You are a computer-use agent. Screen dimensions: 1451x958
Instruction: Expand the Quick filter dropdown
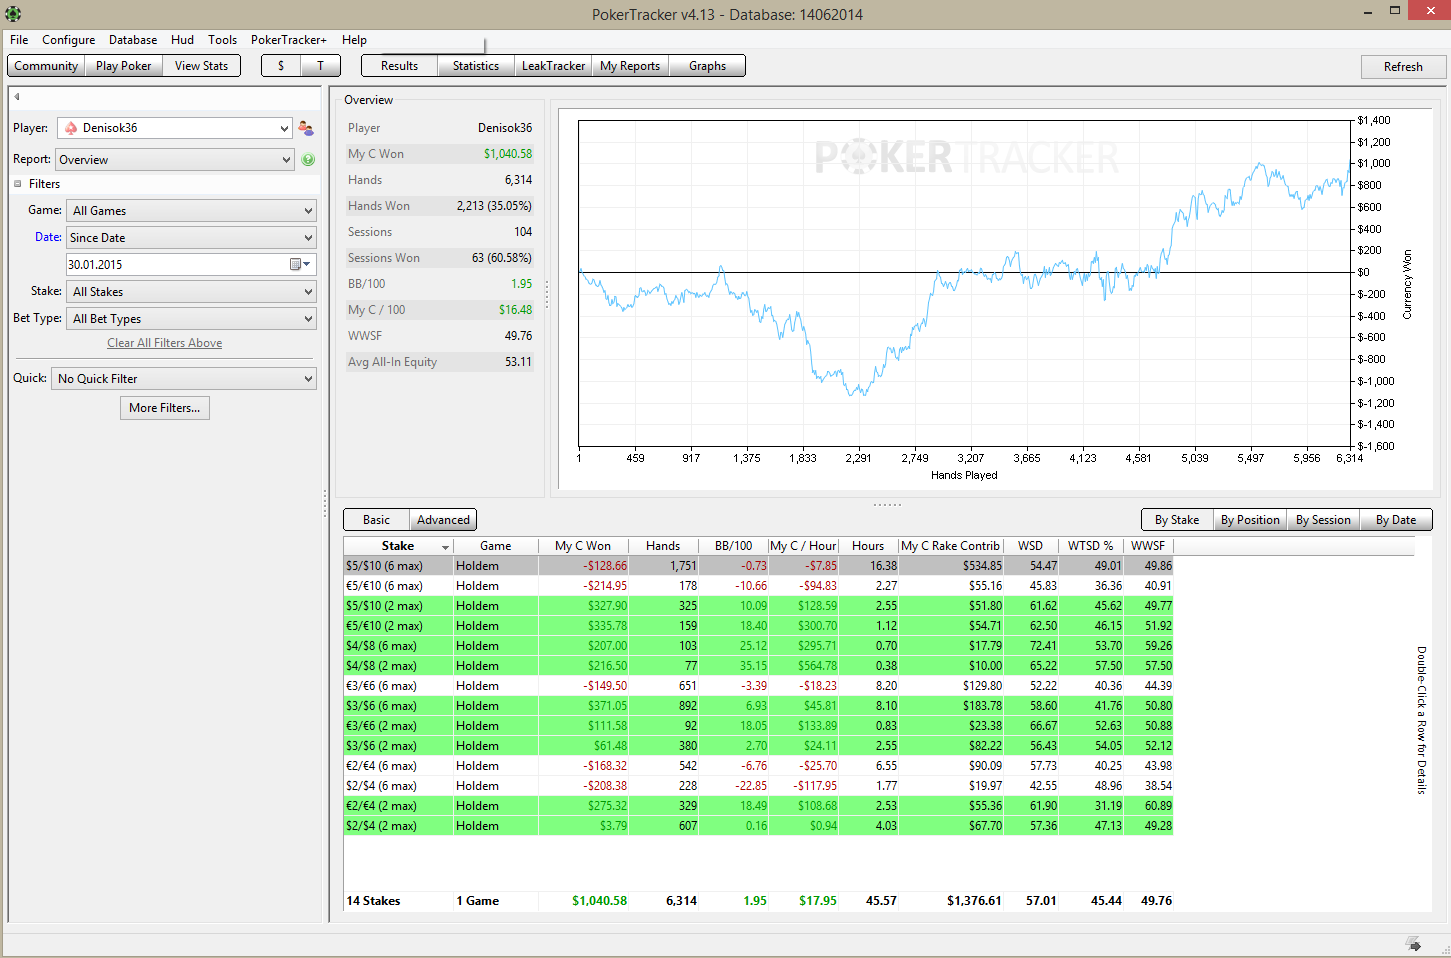click(x=183, y=379)
